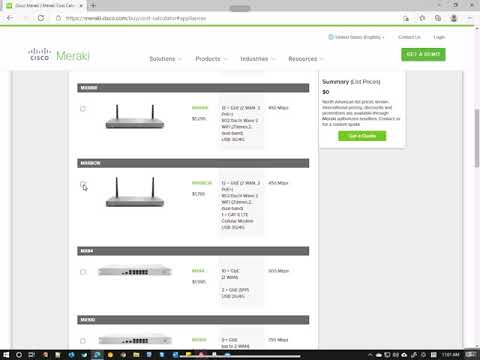Open the browser settings ellipsis menu
This screenshot has width=480, height=360.
(470, 18)
